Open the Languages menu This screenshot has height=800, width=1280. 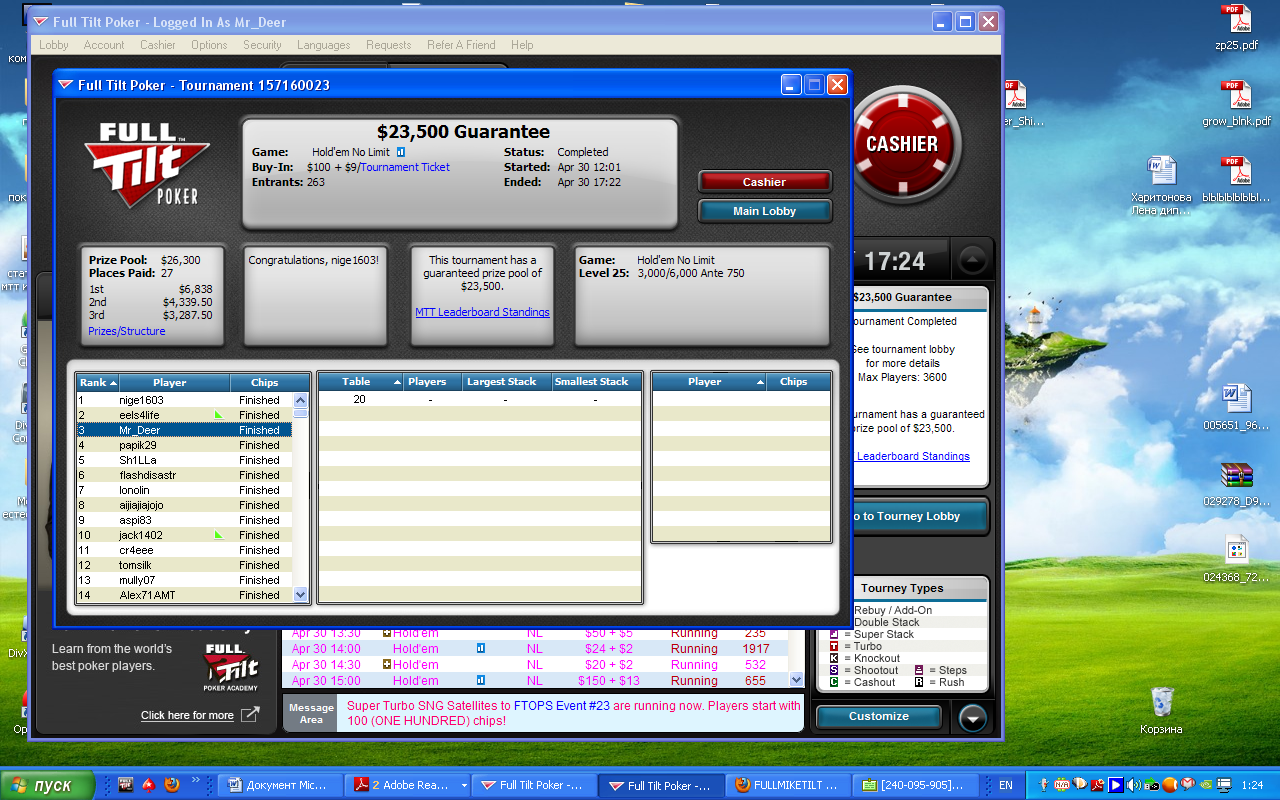tap(324, 45)
